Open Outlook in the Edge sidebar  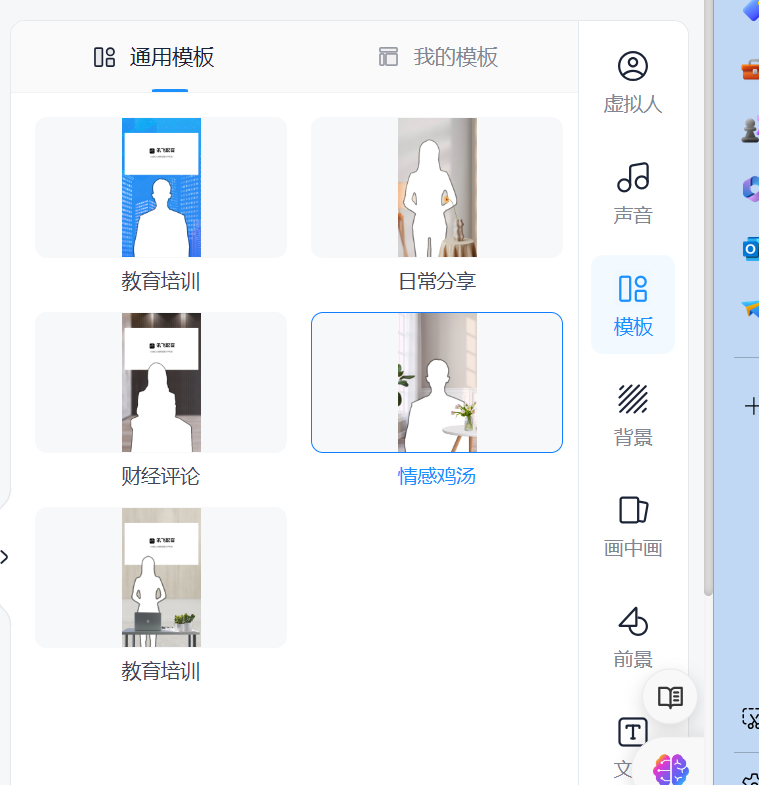coord(750,249)
